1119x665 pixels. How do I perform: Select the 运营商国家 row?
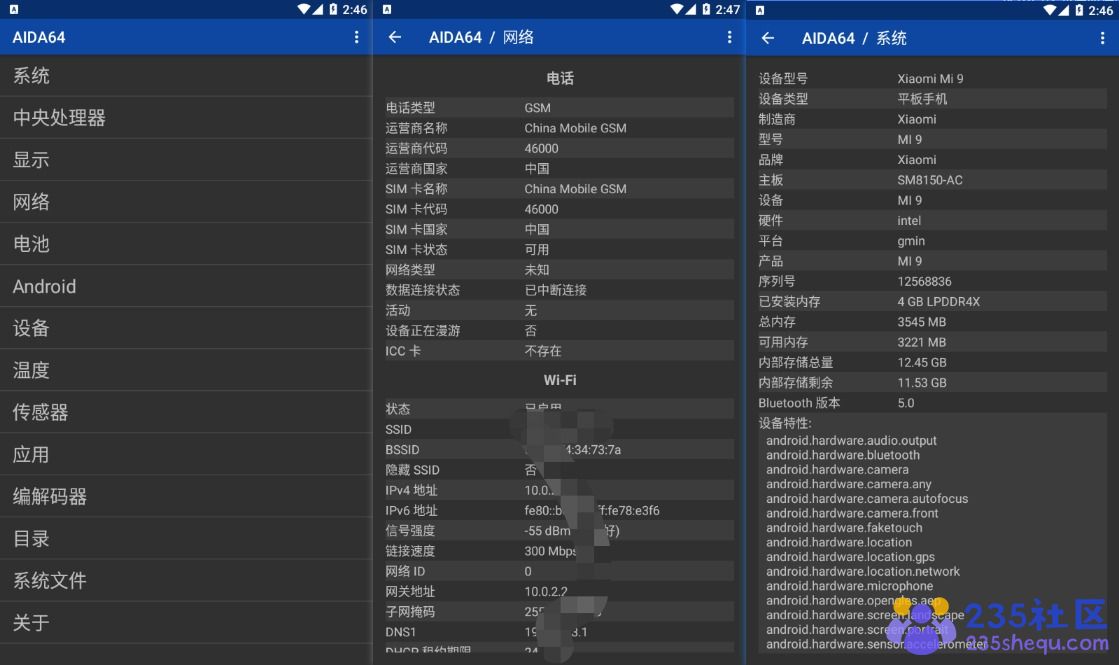pos(560,168)
